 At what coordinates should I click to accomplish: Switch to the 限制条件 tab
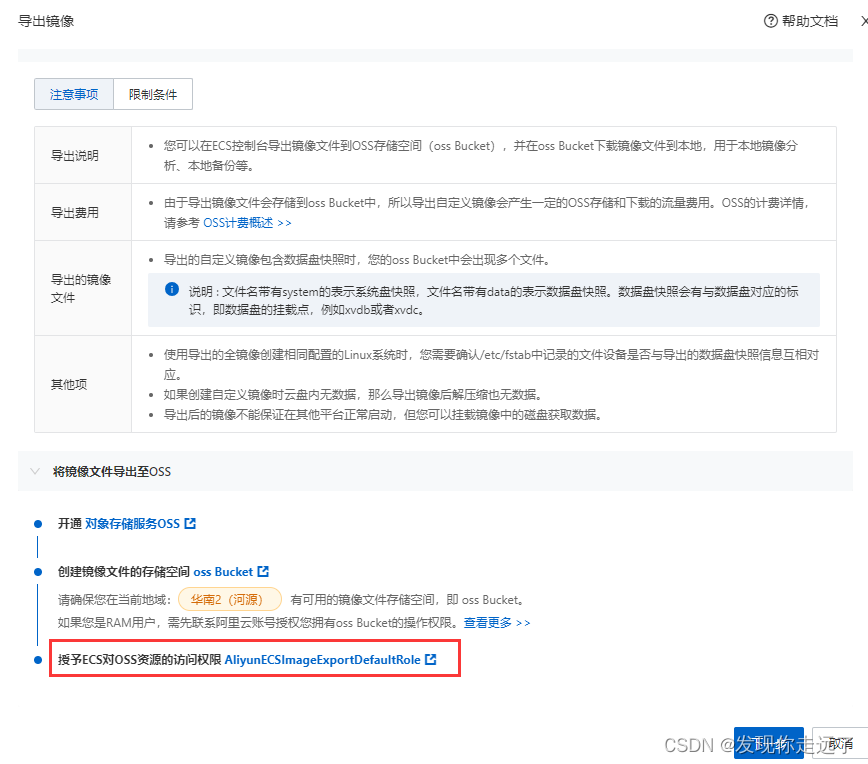point(153,94)
